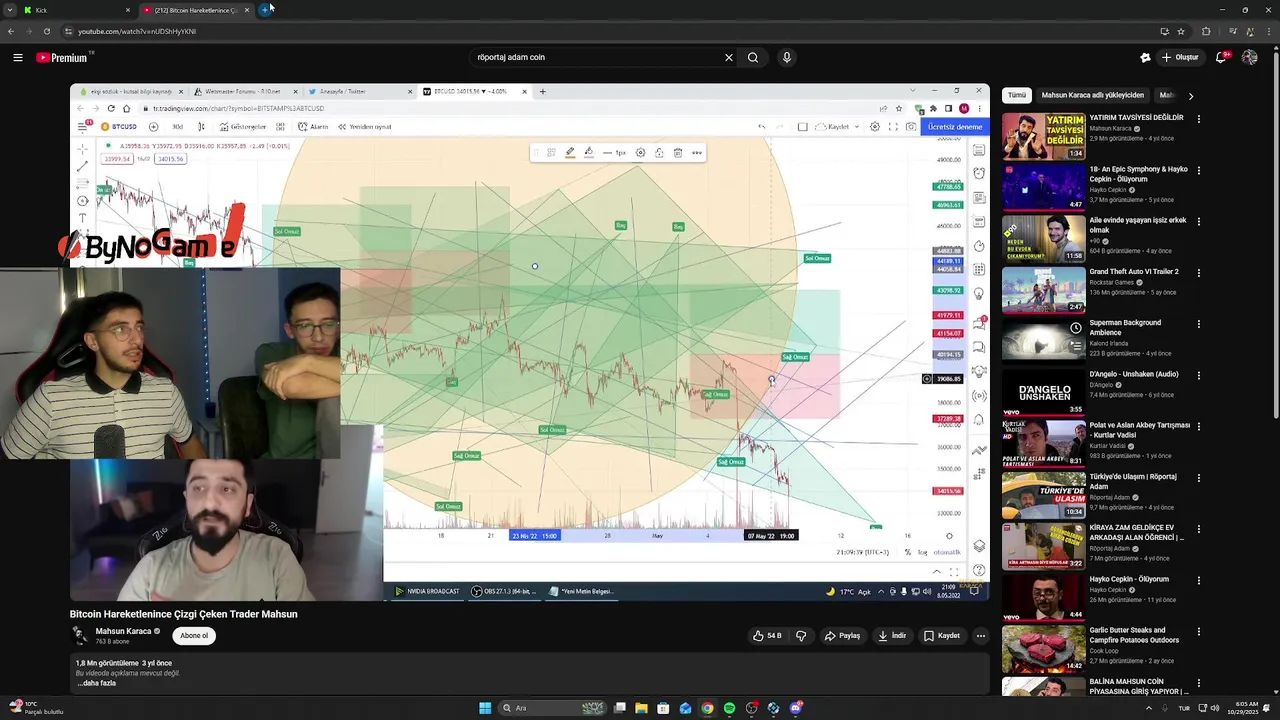Open the Windows Start menu
Image resolution: width=1280 pixels, height=720 pixels.
pyautogui.click(x=485, y=708)
